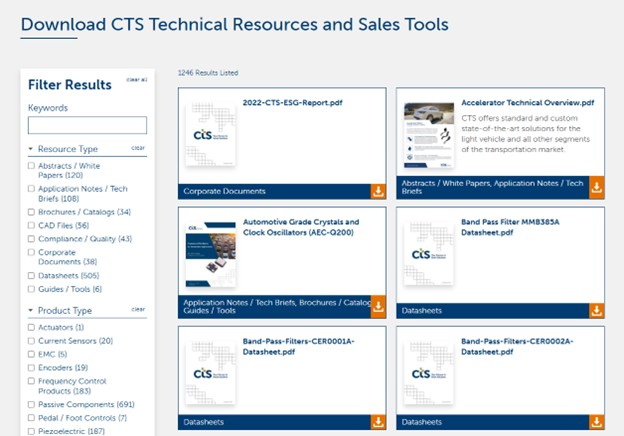624x436 pixels.
Task: Select Compliance / Quality (43) checkbox
Action: tap(31, 239)
